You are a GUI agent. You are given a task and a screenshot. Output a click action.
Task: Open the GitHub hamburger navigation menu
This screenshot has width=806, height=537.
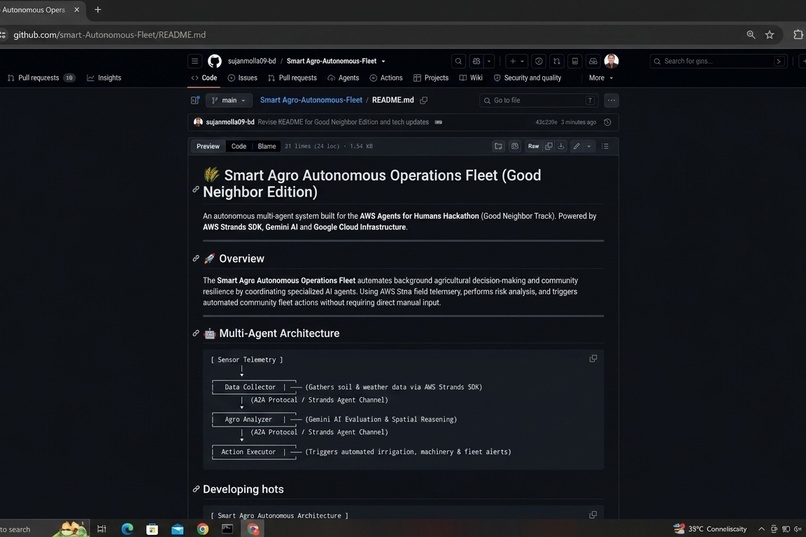click(195, 61)
